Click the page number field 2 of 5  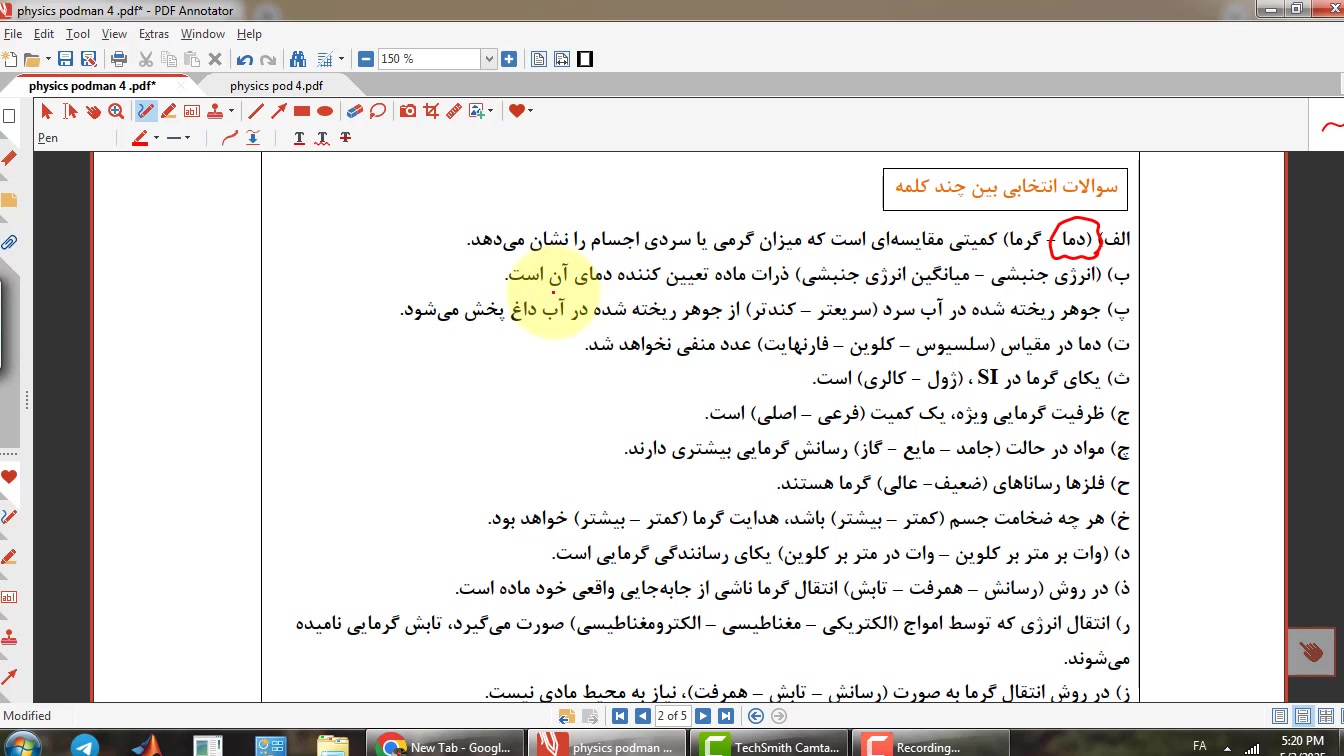click(x=672, y=716)
